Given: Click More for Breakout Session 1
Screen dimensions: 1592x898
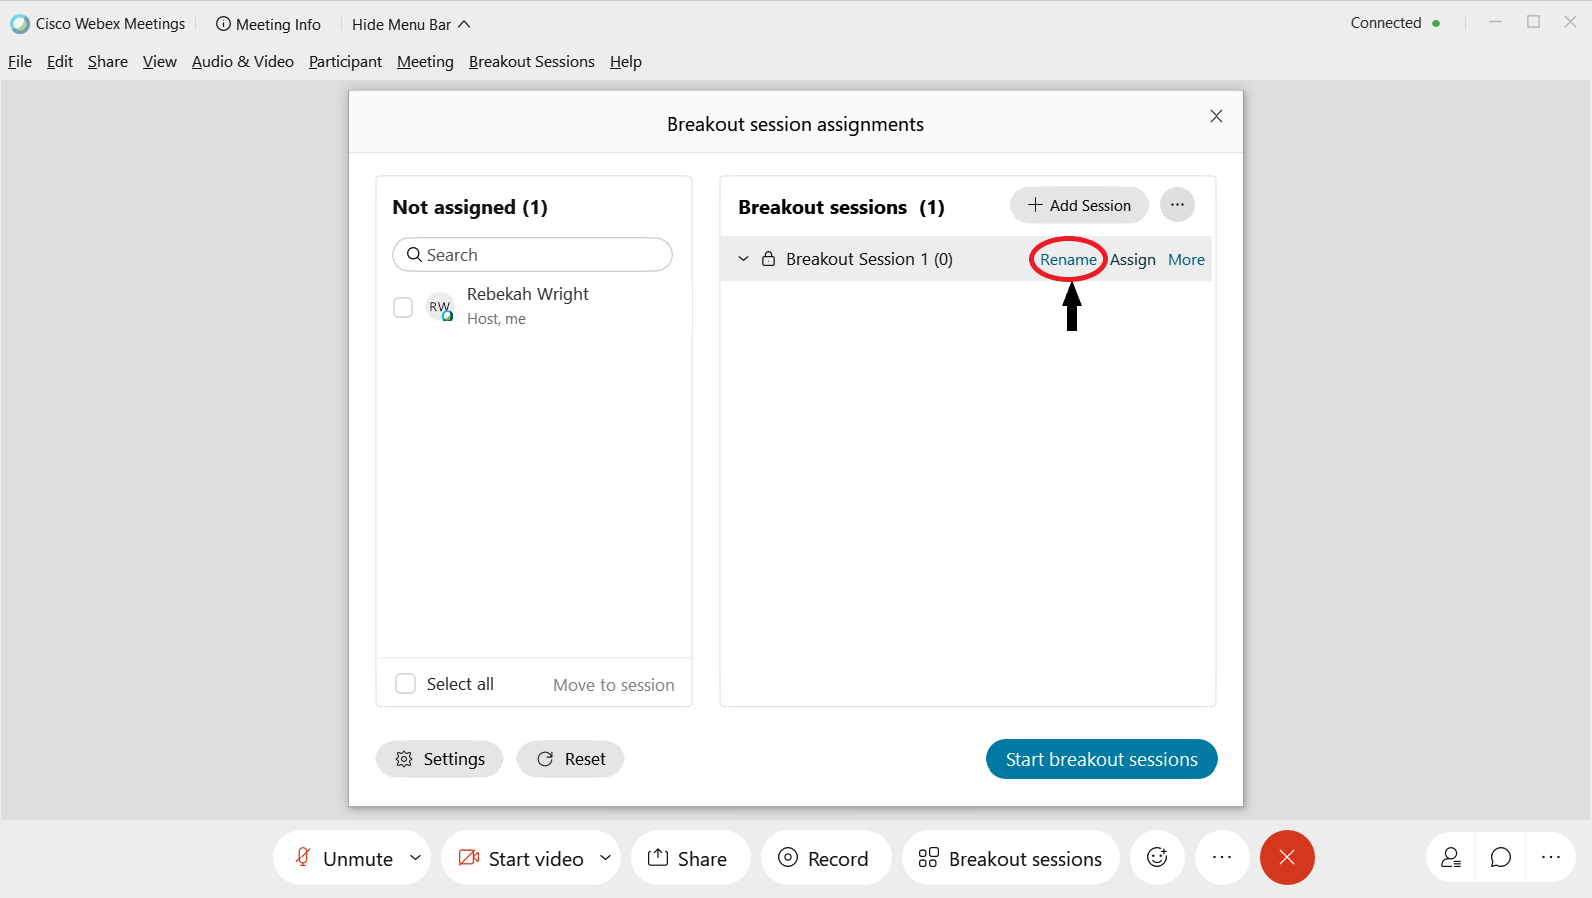Looking at the screenshot, I should 1186,260.
